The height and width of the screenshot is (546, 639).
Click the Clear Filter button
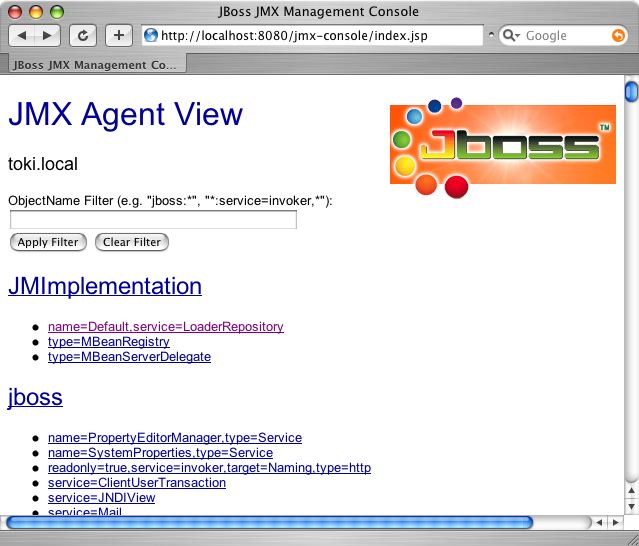click(x=132, y=242)
